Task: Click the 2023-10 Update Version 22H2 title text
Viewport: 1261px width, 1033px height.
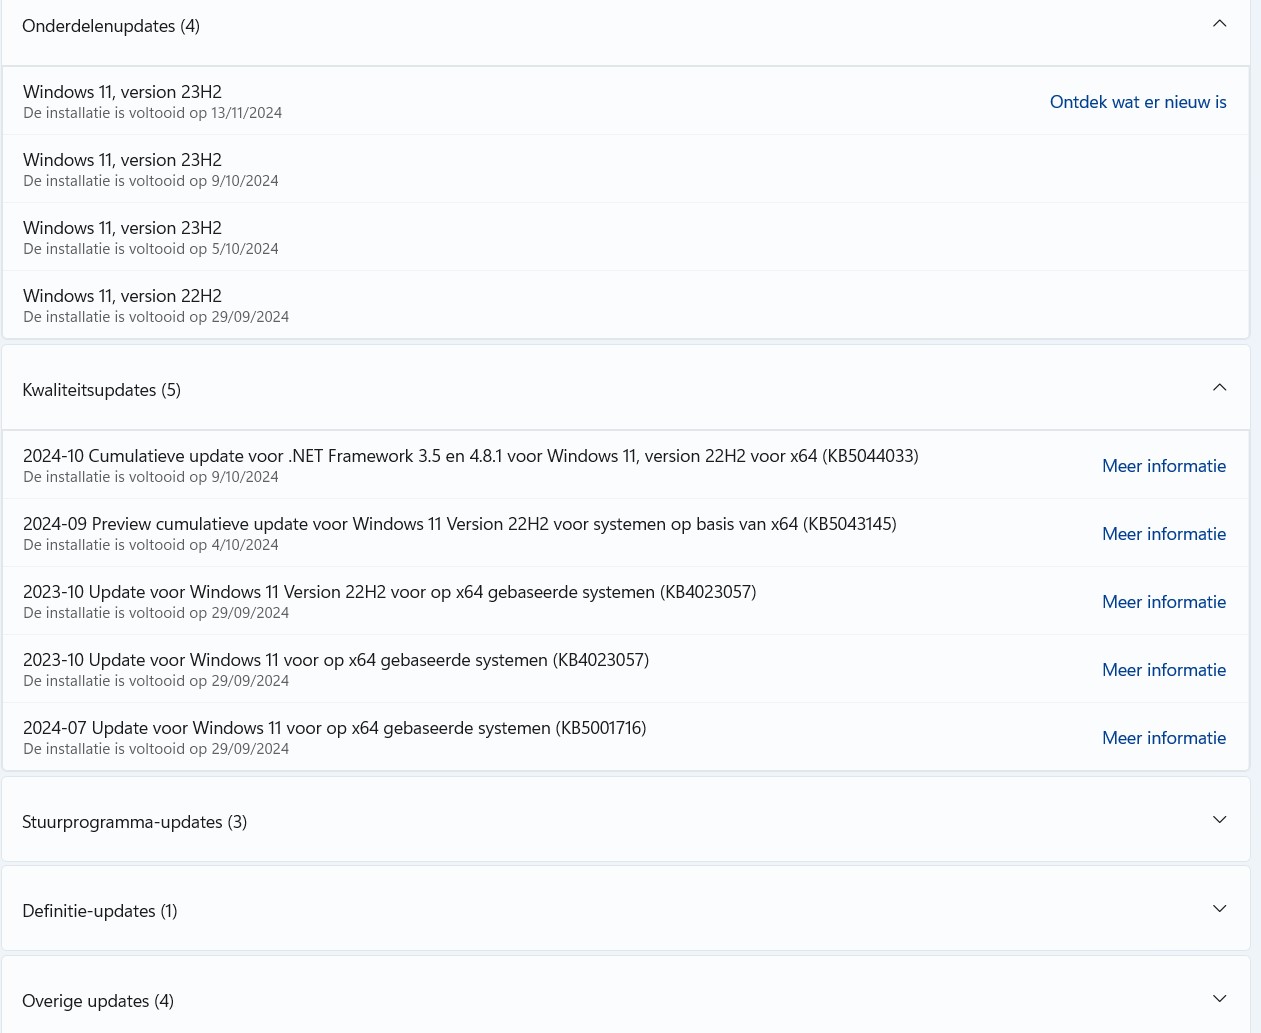Action: (x=389, y=592)
